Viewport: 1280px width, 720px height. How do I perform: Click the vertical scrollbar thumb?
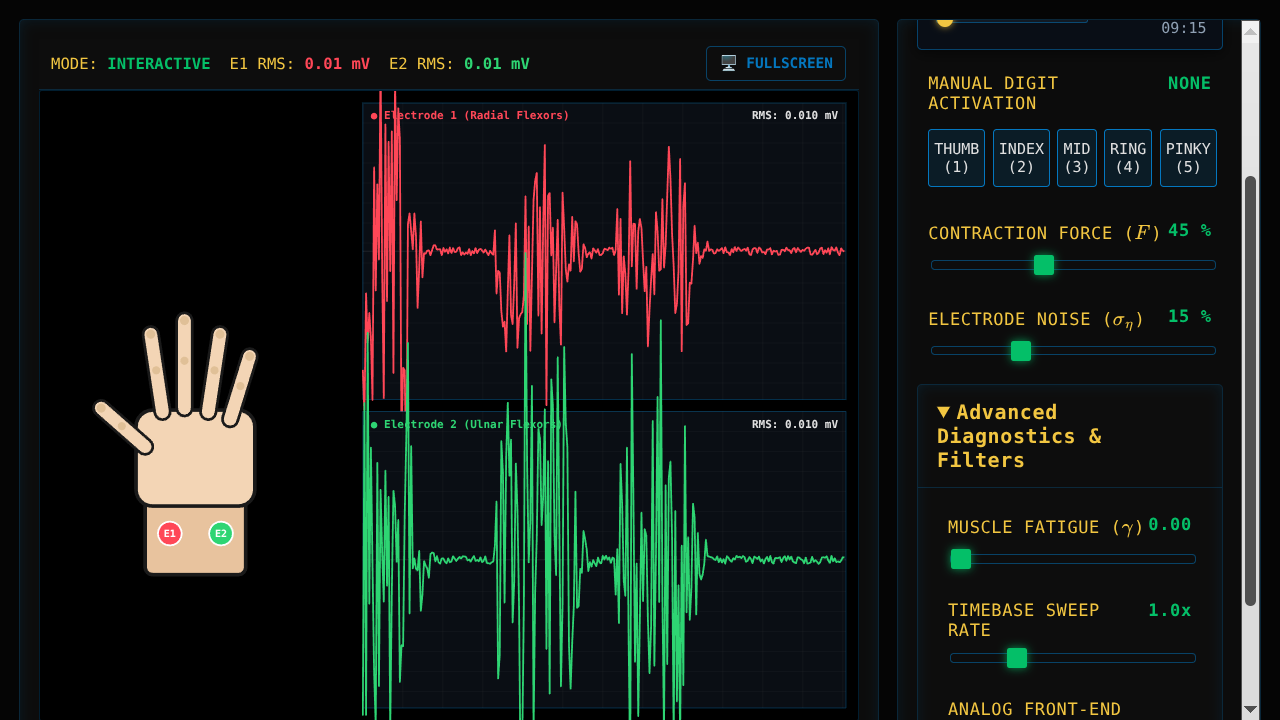coord(1250,391)
